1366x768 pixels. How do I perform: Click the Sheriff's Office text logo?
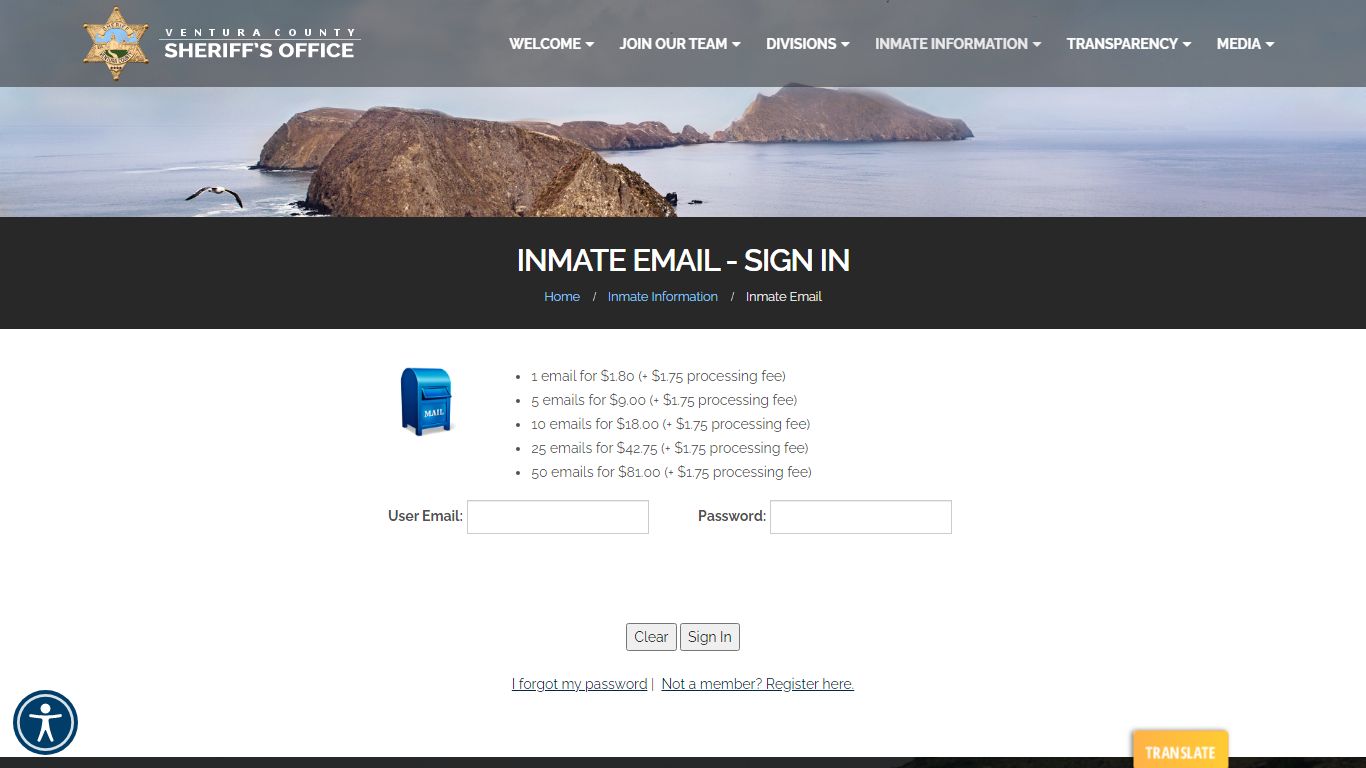click(260, 45)
